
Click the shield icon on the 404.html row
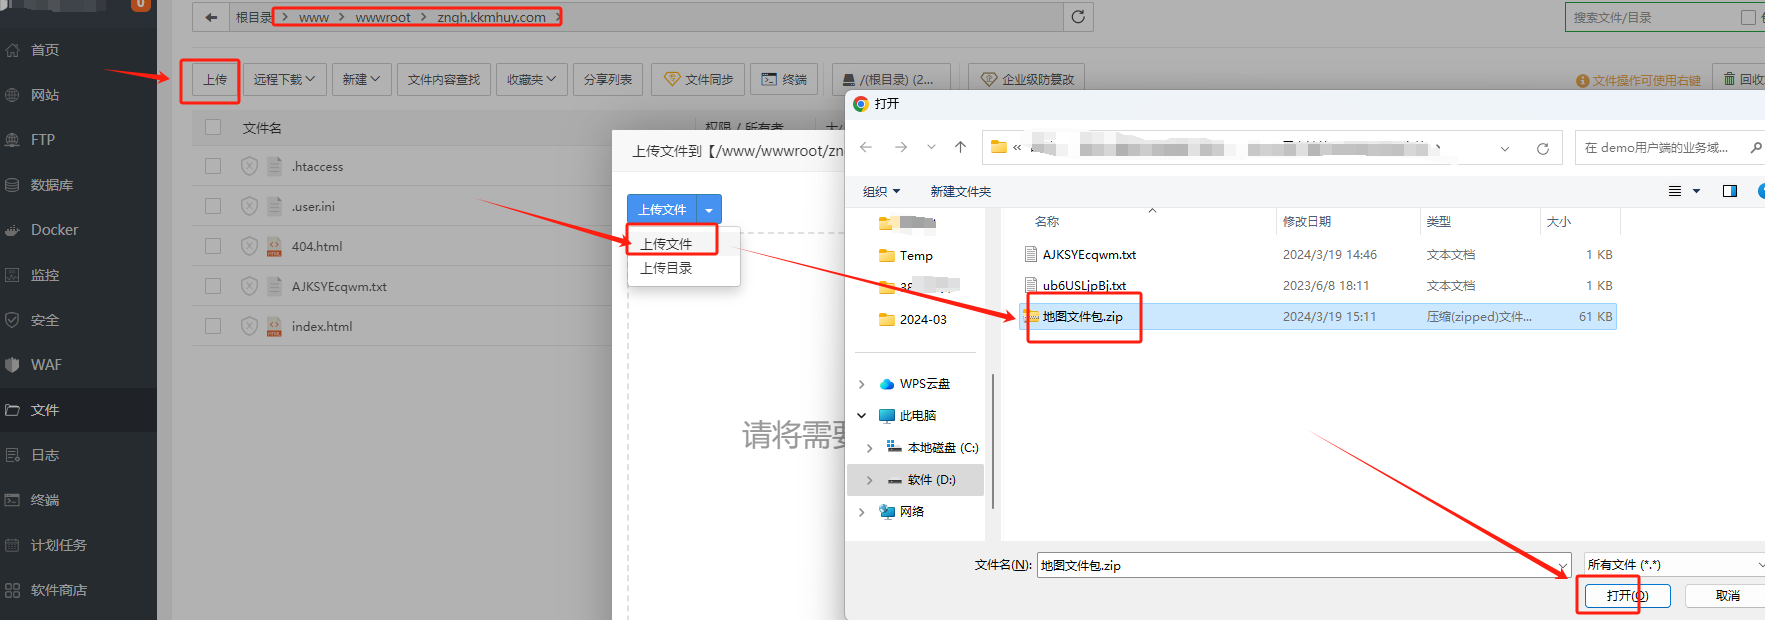click(x=250, y=246)
